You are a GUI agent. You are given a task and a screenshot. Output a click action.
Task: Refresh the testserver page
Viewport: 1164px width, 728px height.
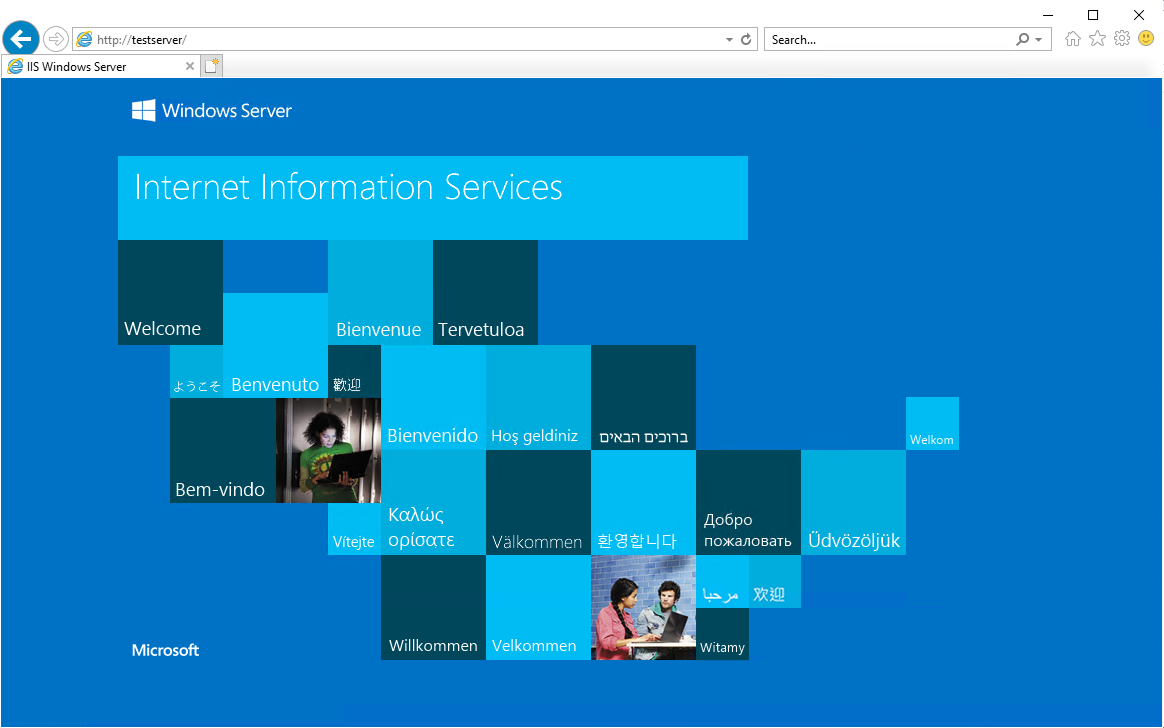pyautogui.click(x=746, y=39)
